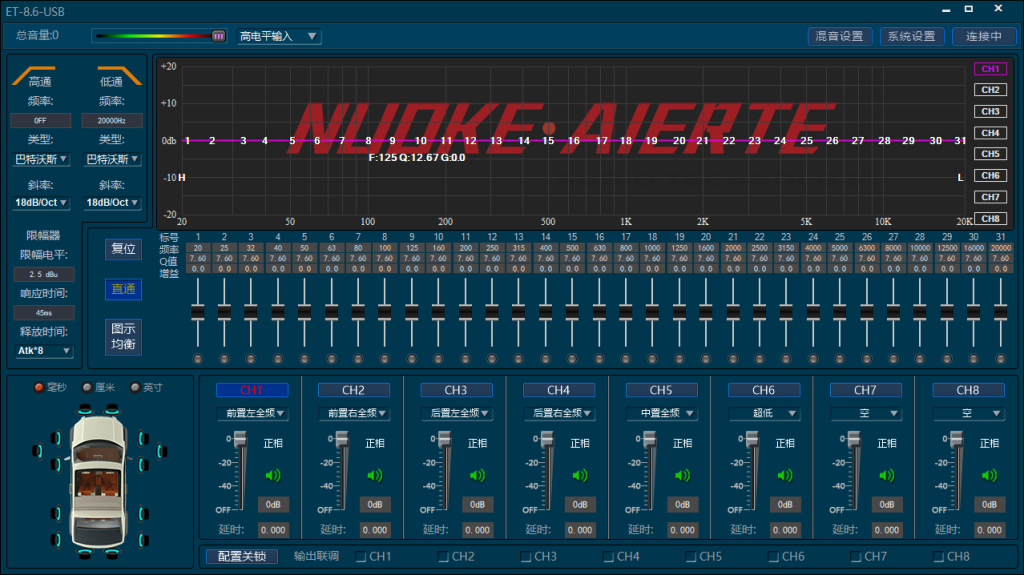The height and width of the screenshot is (575, 1024).
Task: Click the 连接中 connection button
Action: [x=984, y=36]
